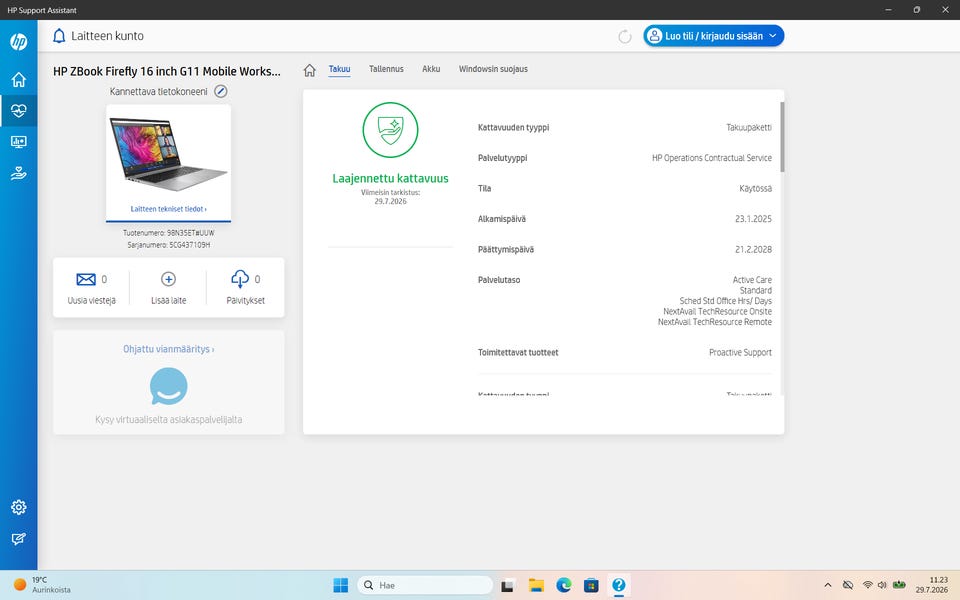The width and height of the screenshot is (960, 600).
Task: Open Task View on the taskbar
Action: pyautogui.click(x=507, y=586)
